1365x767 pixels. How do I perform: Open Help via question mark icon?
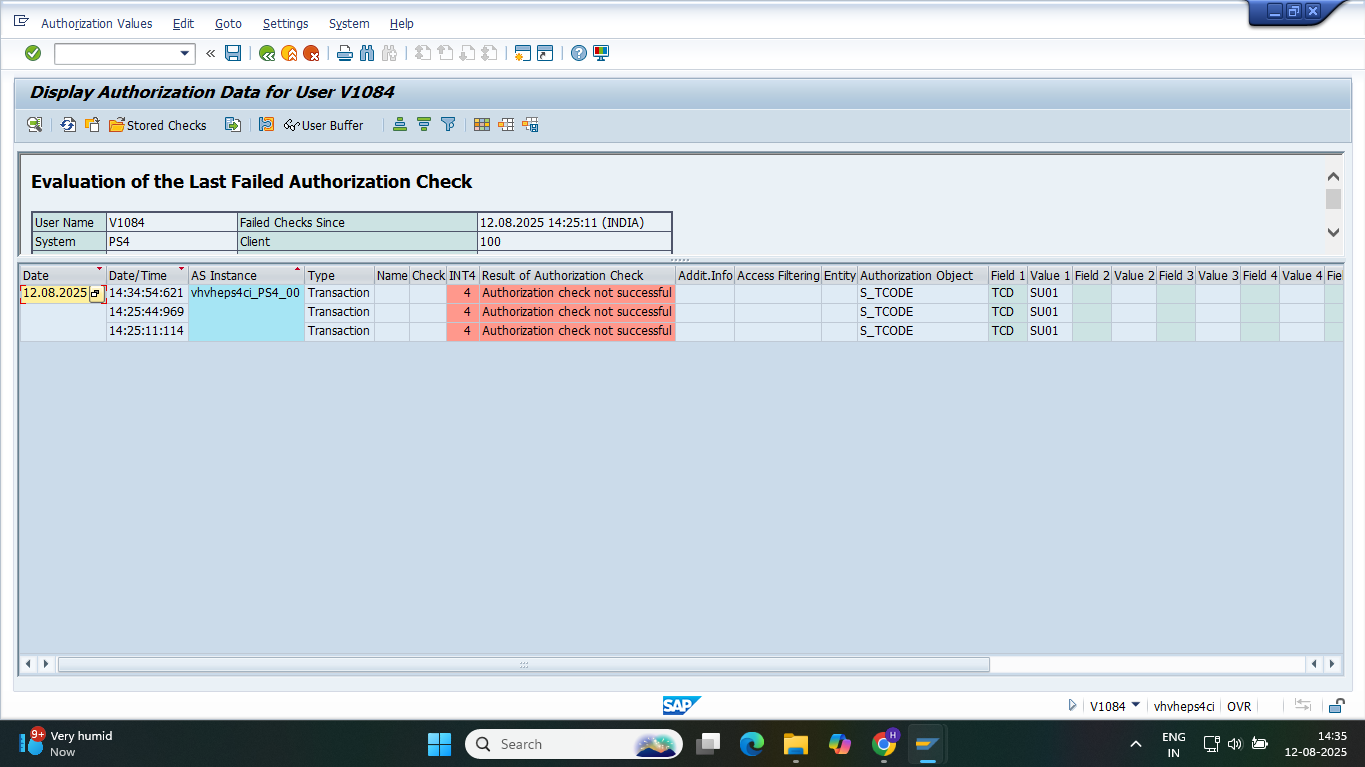[x=579, y=53]
